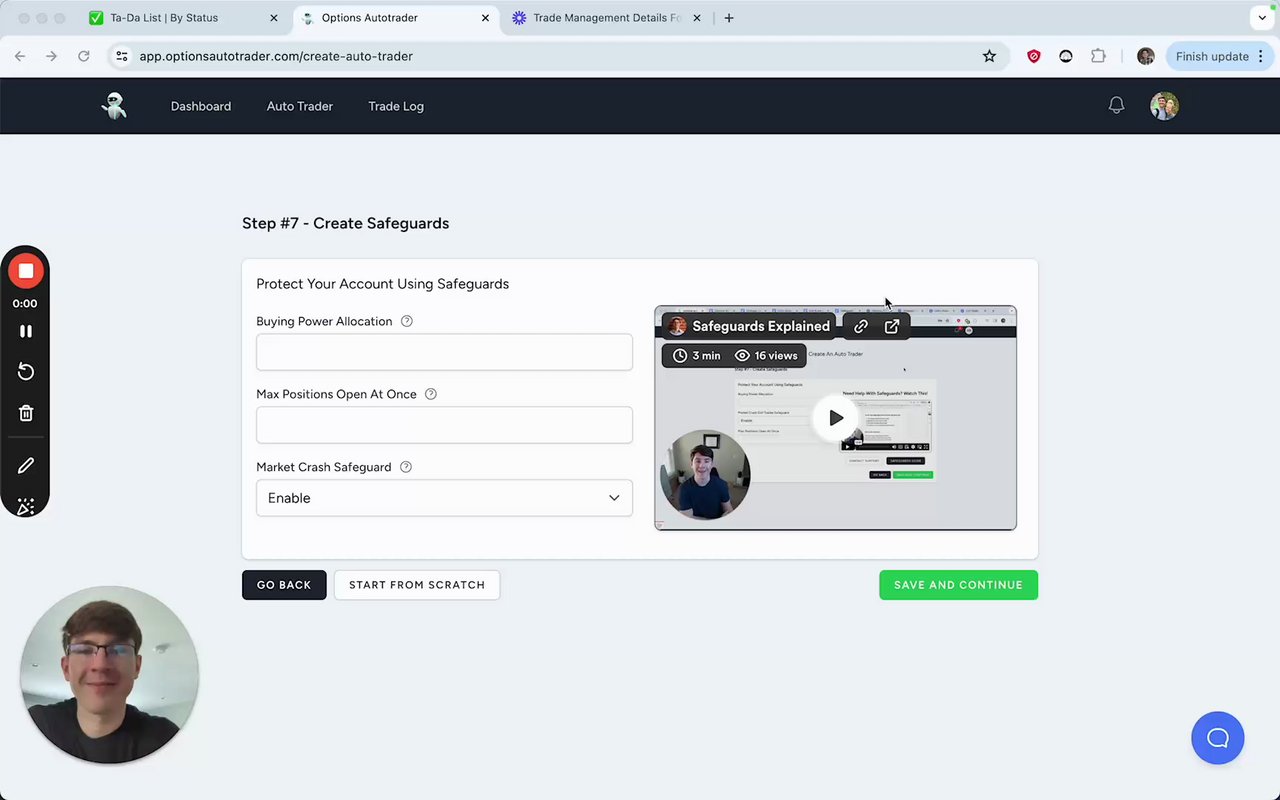Stop the screen recording
Screen dimensions: 1280x800
click(x=26, y=271)
